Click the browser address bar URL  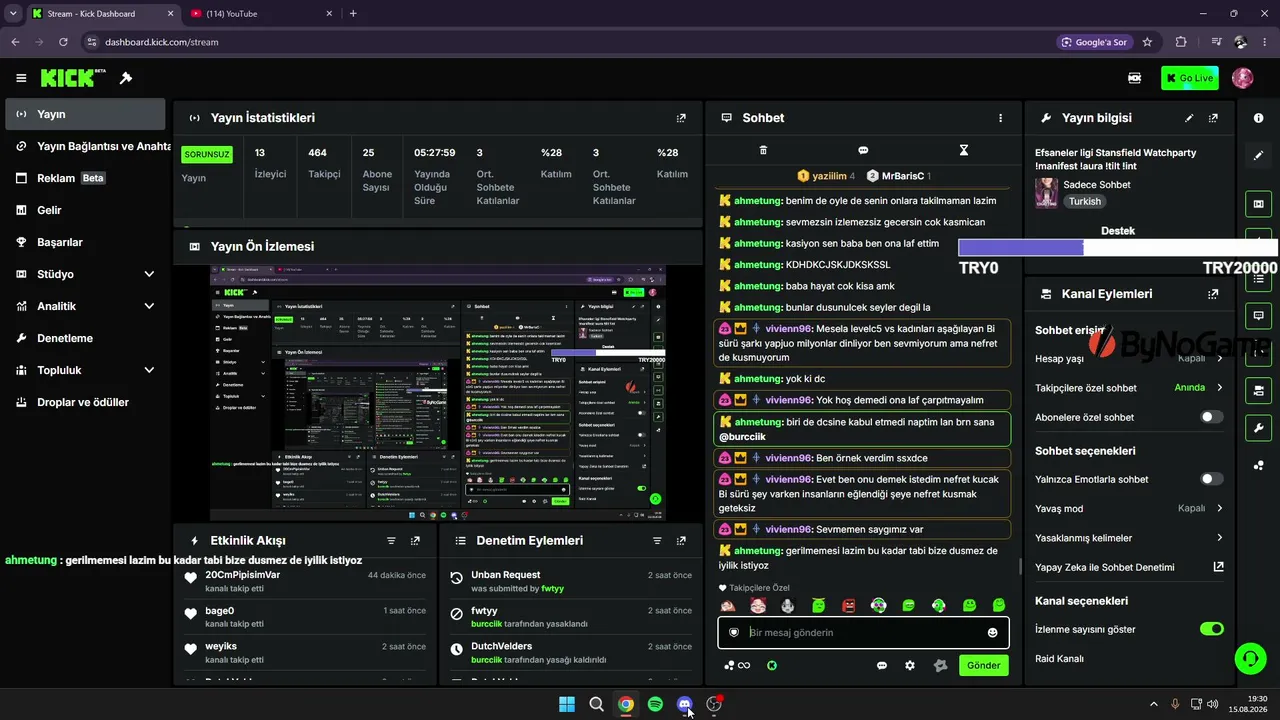pos(161,42)
